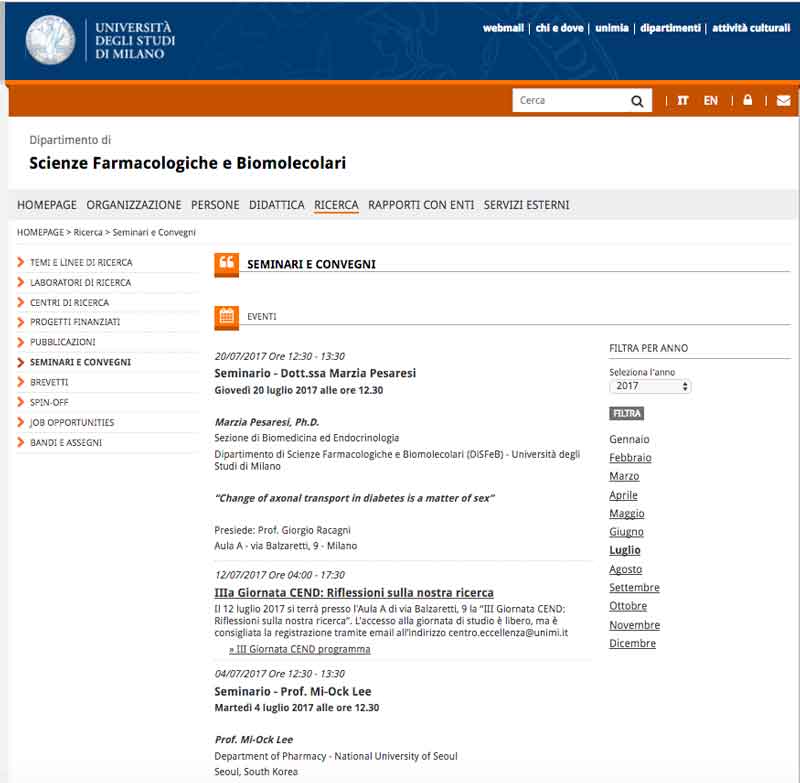
Task: Click the envelope mail icon
Action: point(783,101)
